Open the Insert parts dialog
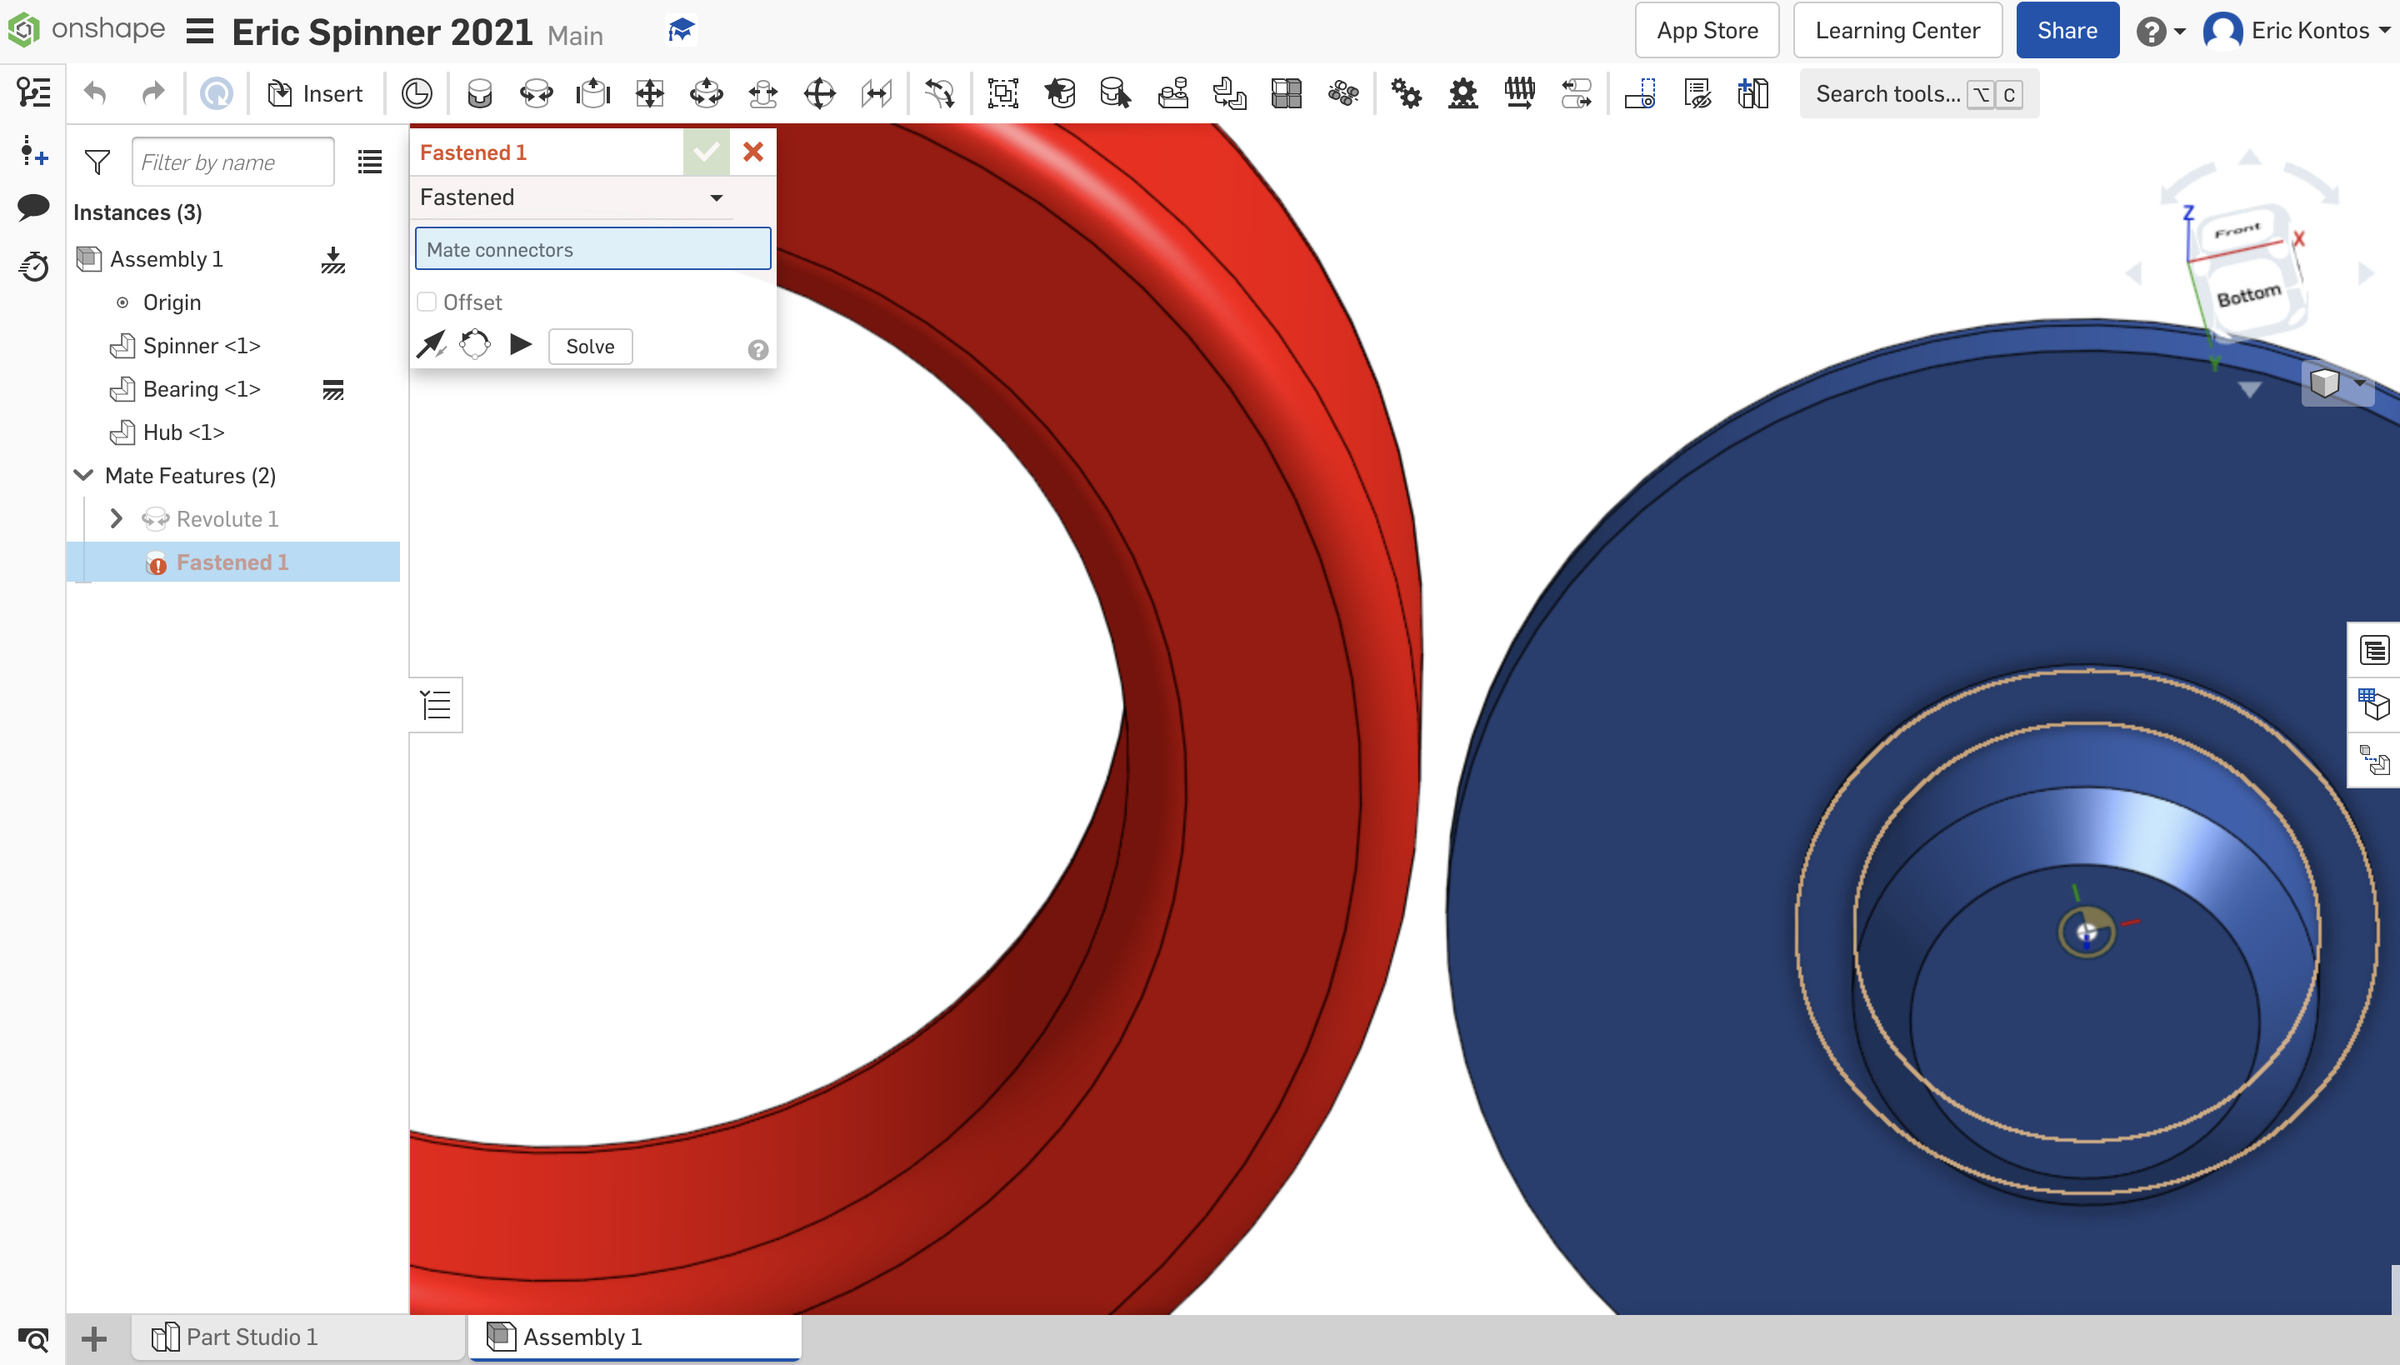Image resolution: width=2400 pixels, height=1365 pixels. [x=315, y=93]
